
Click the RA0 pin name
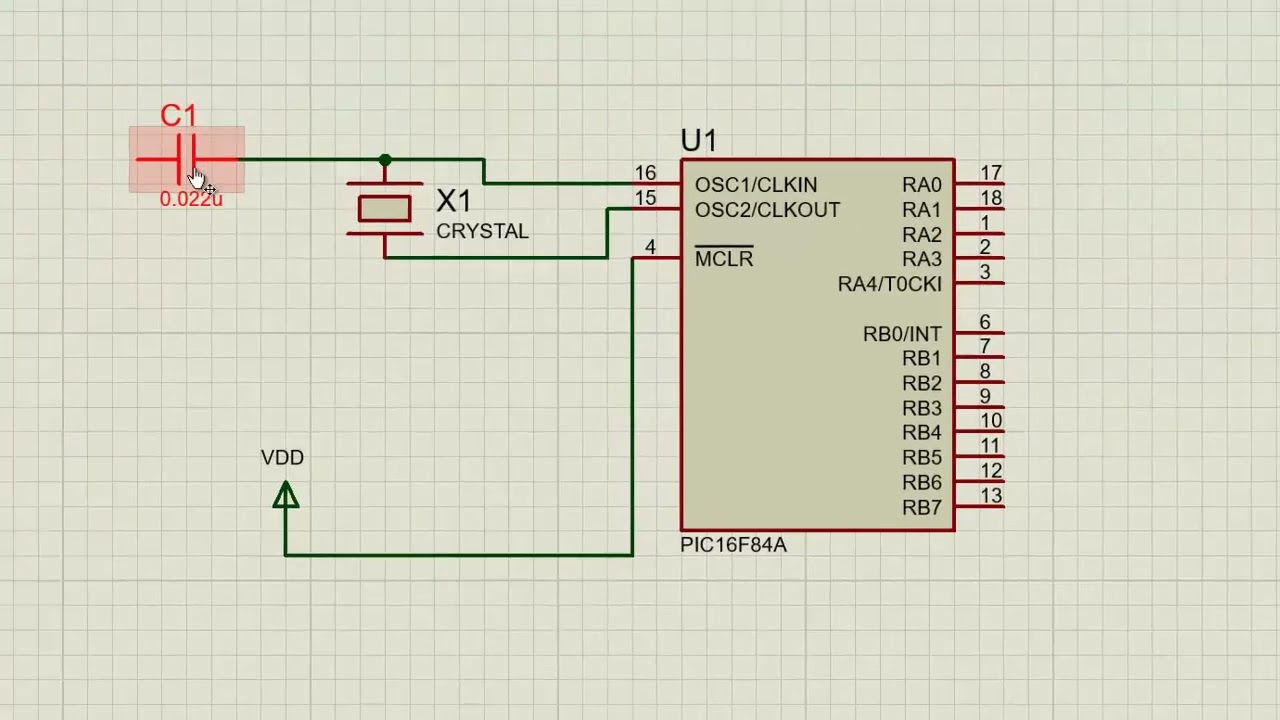[x=922, y=185]
